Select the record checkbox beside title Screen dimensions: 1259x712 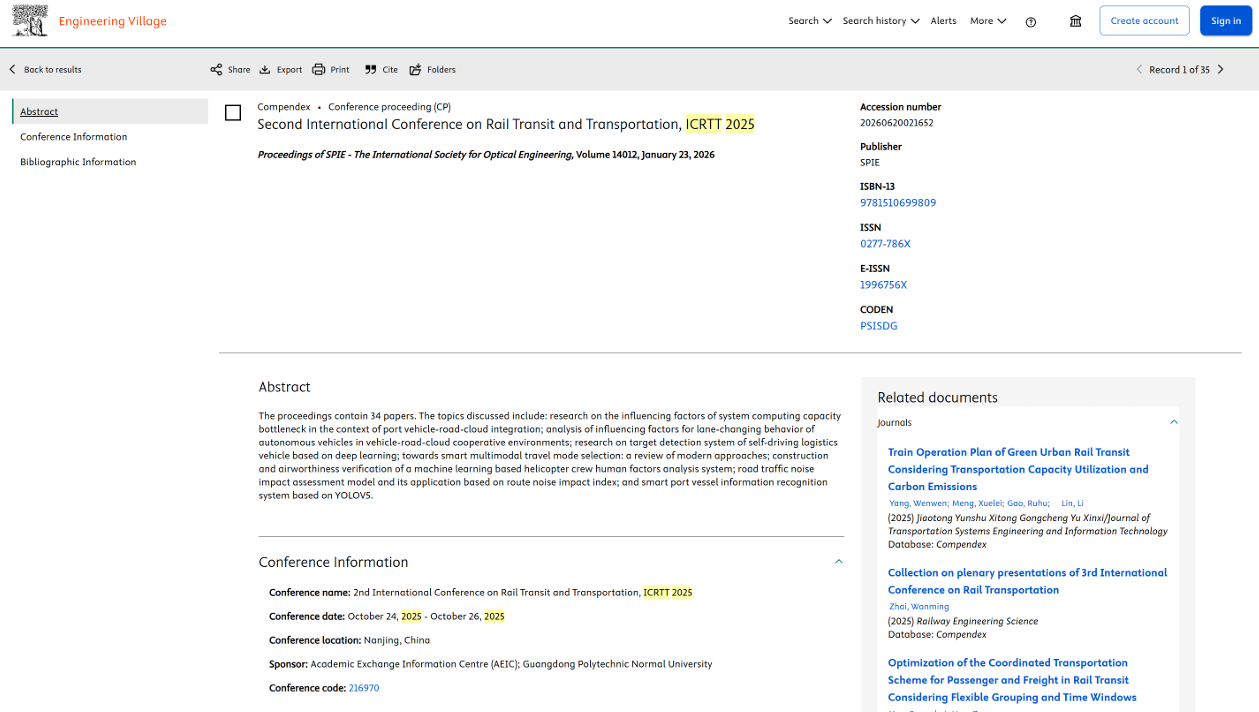[233, 113]
